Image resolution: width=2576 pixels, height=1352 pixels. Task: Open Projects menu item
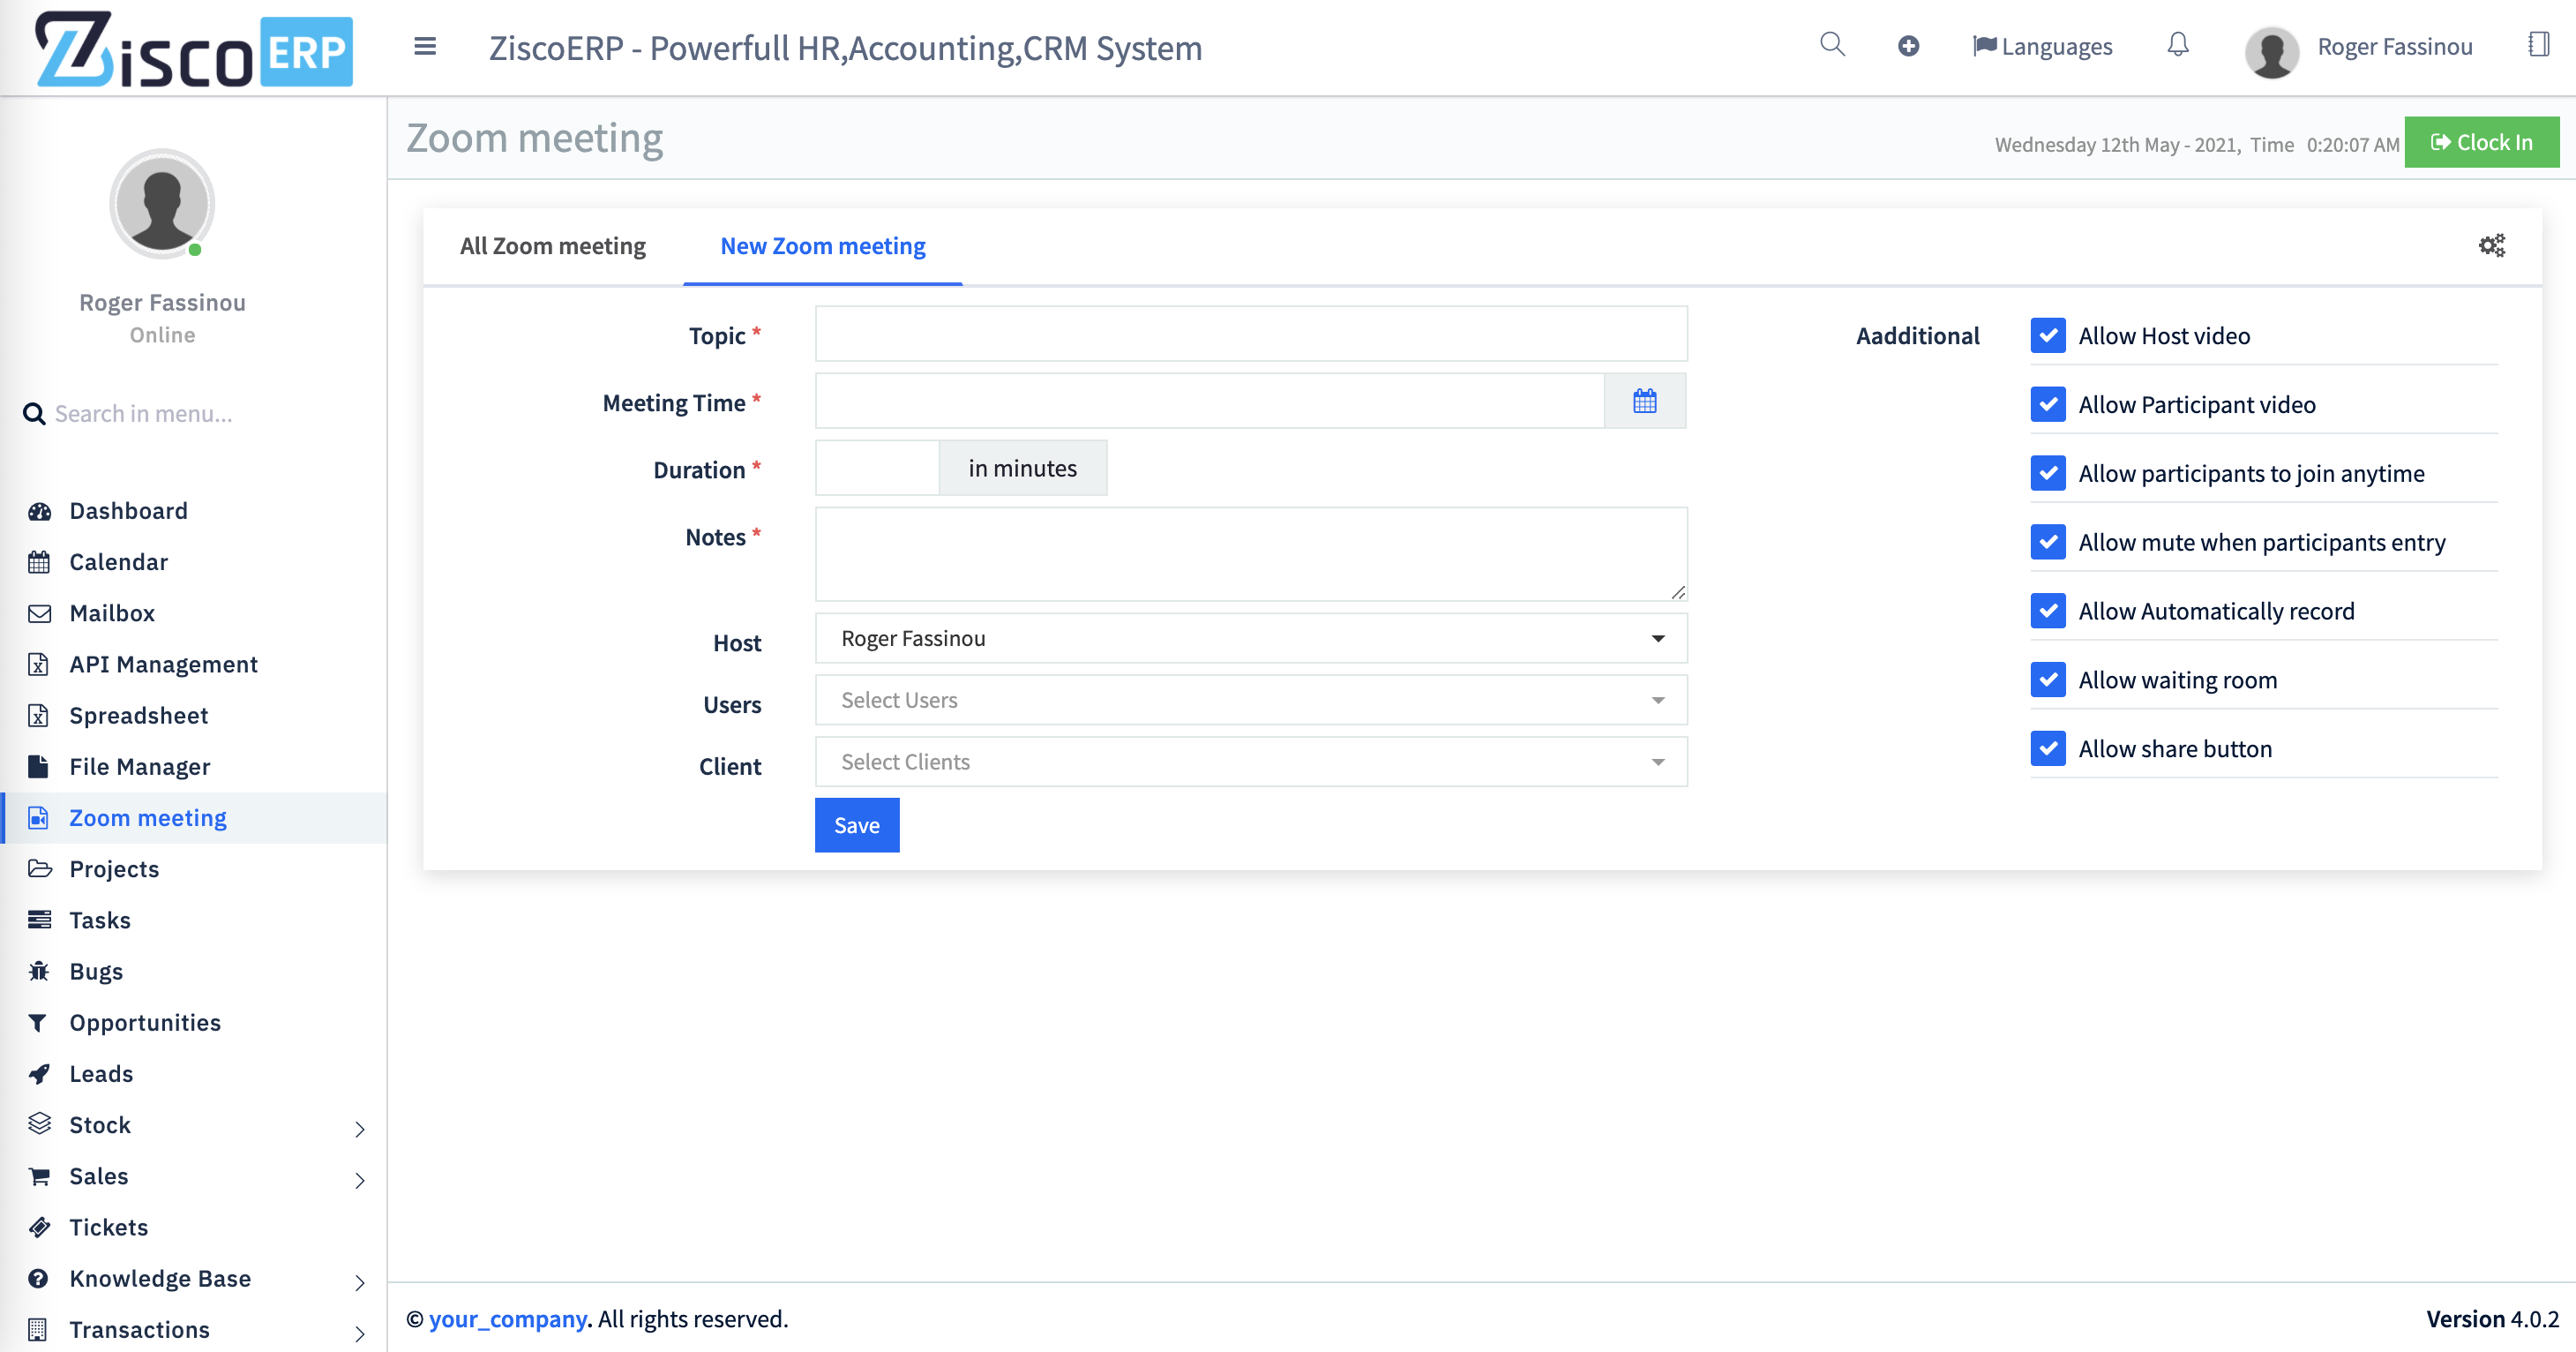(114, 869)
